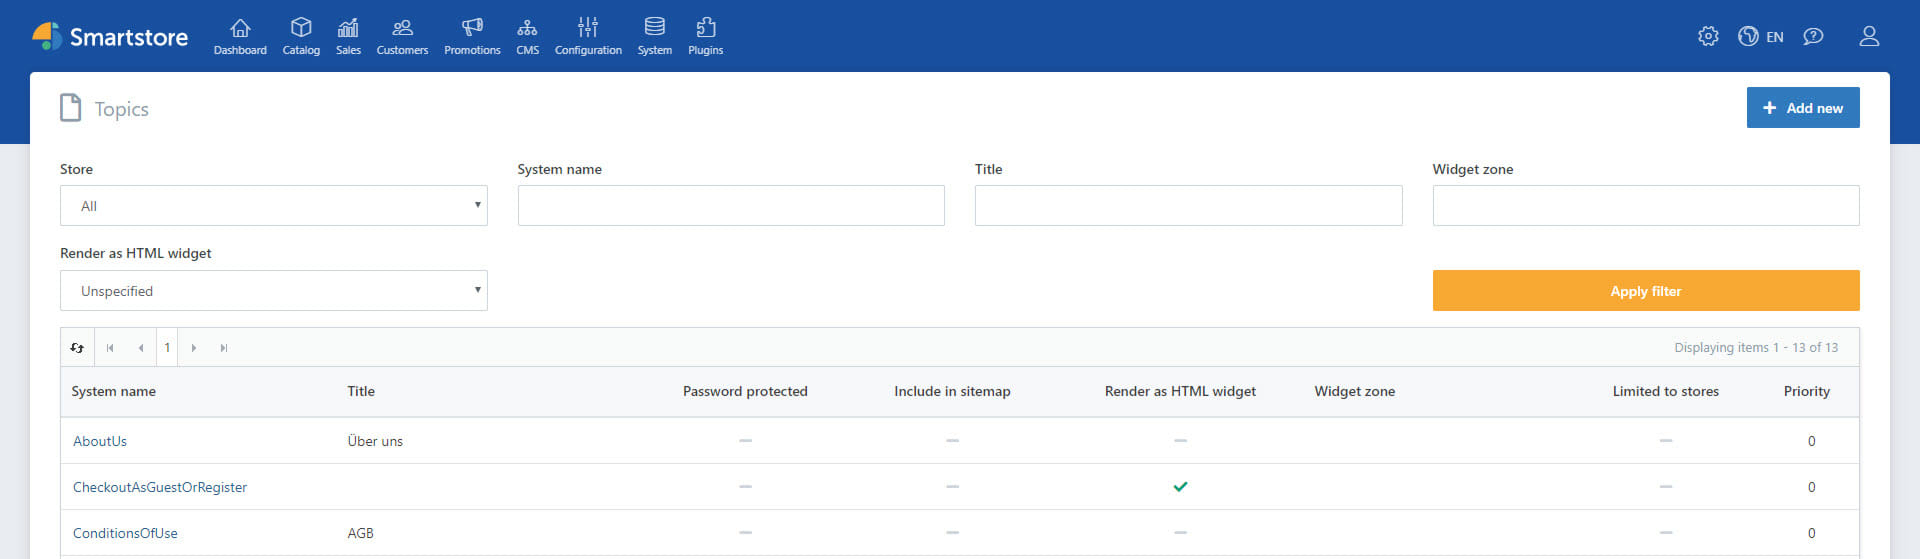Image resolution: width=1920 pixels, height=559 pixels.
Task: Open the EN language selector
Action: pyautogui.click(x=1761, y=37)
